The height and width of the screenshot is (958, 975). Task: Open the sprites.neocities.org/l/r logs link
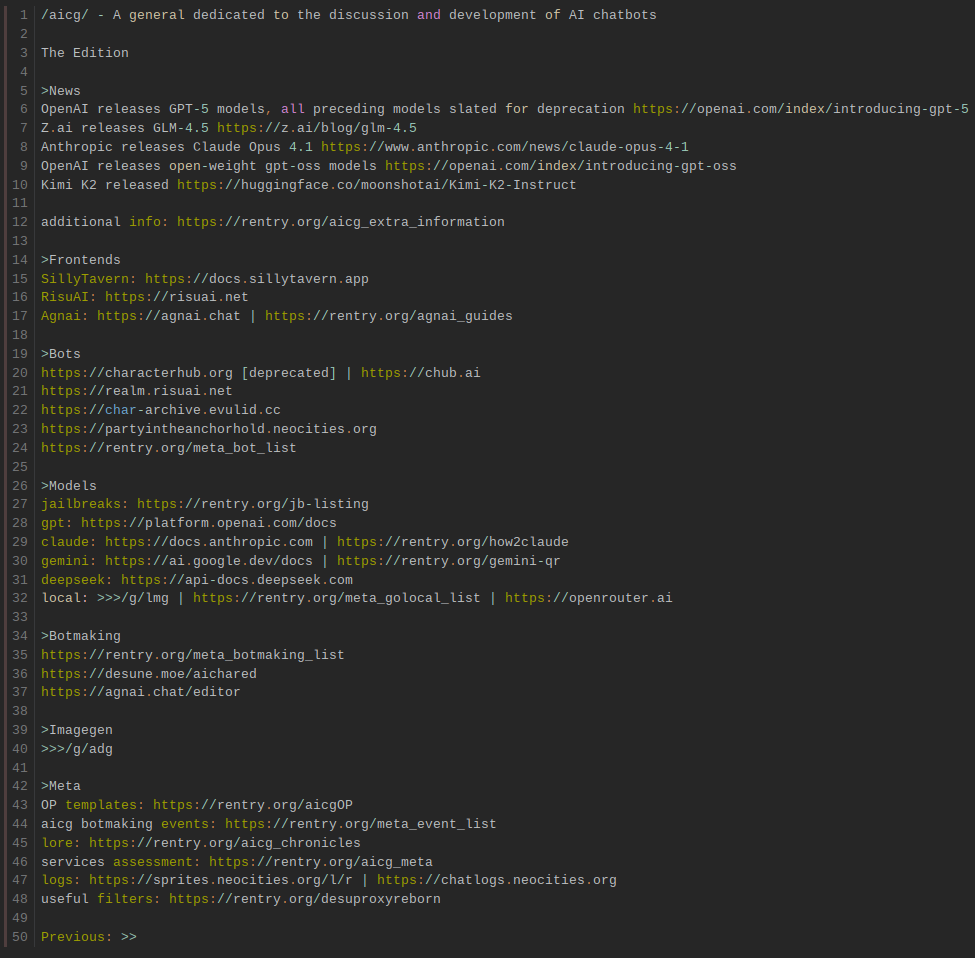[221, 880]
